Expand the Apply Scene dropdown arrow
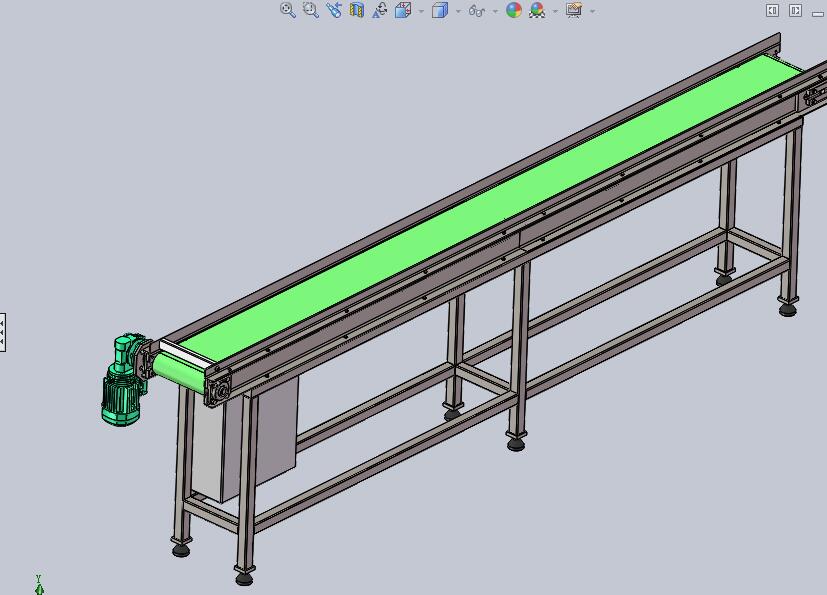 [x=555, y=11]
